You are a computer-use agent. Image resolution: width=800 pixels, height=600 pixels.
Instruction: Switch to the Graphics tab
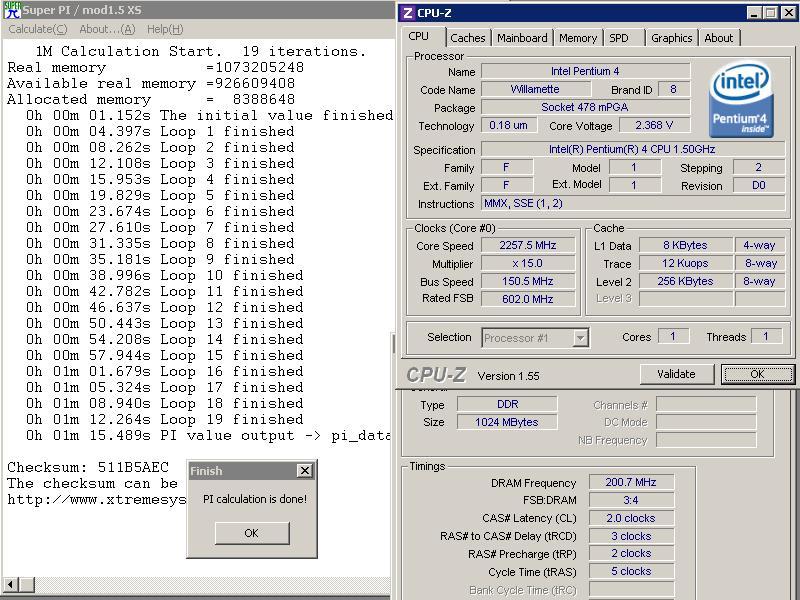click(671, 38)
